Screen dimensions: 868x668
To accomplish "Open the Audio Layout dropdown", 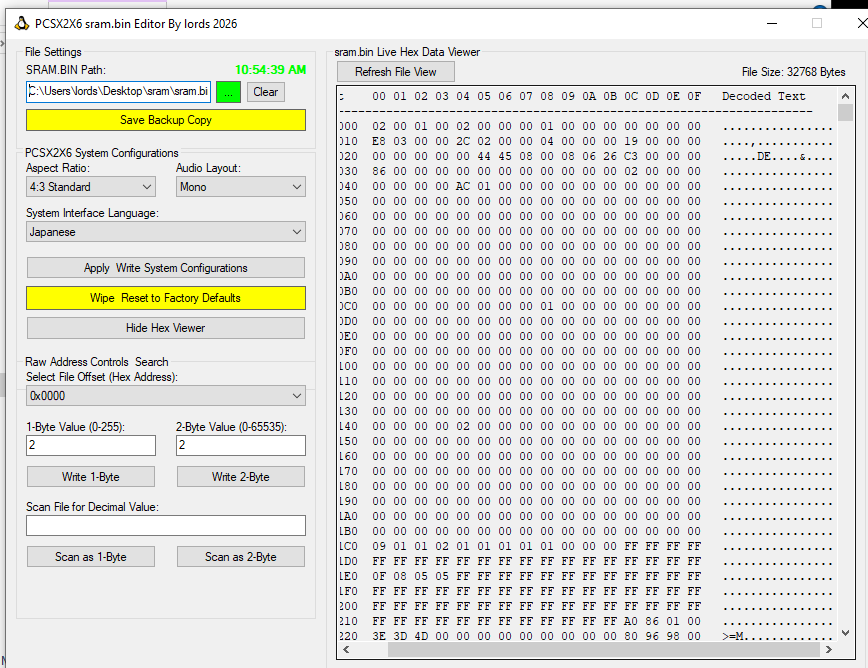I will click(241, 187).
